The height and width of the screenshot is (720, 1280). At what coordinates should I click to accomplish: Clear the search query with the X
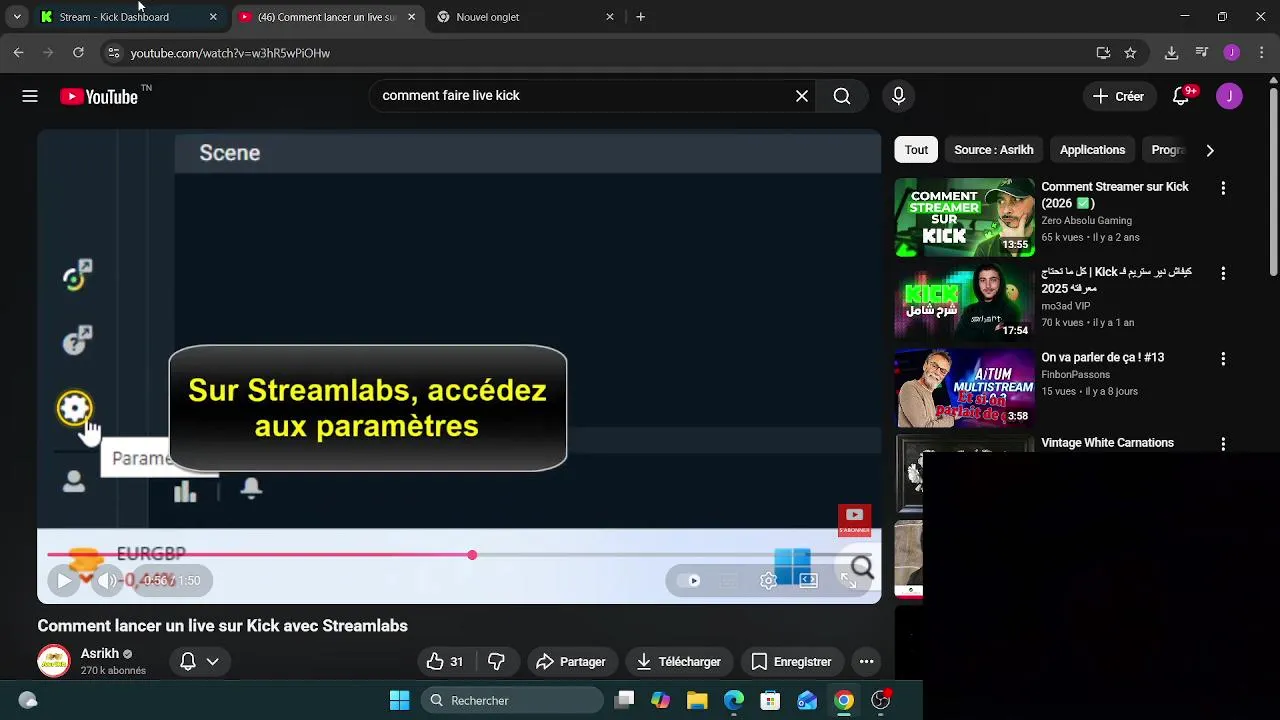point(802,96)
